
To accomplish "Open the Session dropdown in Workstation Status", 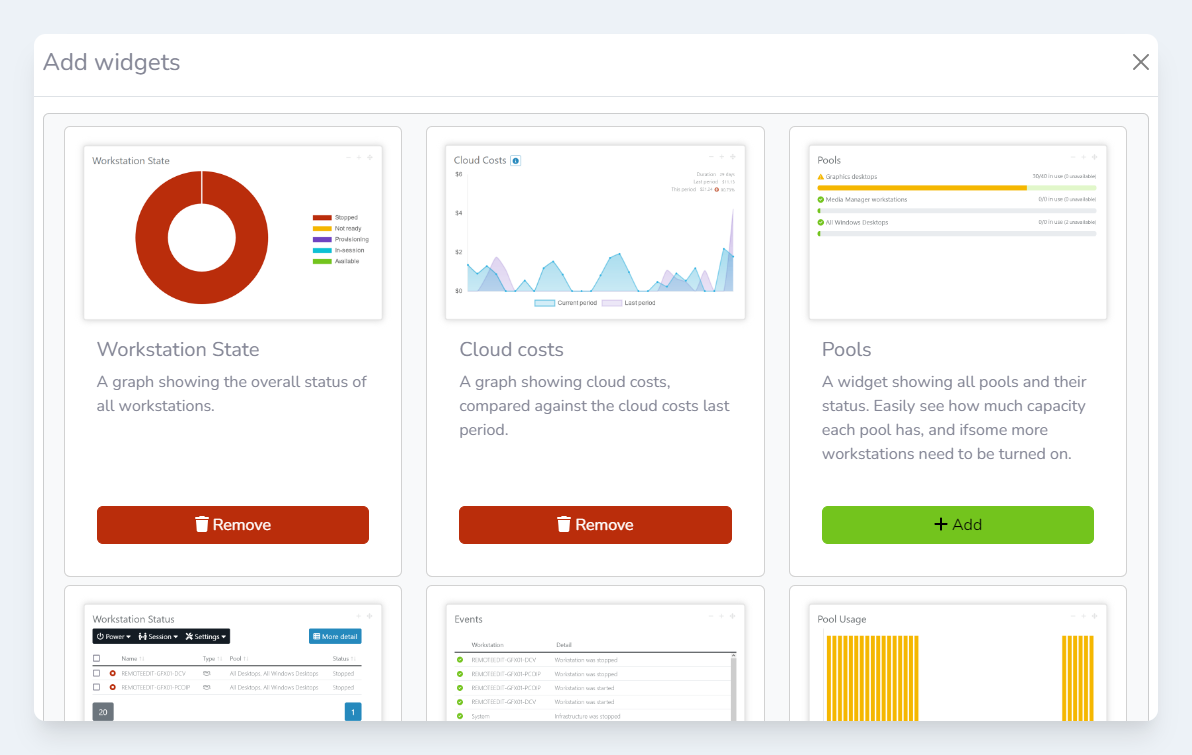I will click(158, 636).
